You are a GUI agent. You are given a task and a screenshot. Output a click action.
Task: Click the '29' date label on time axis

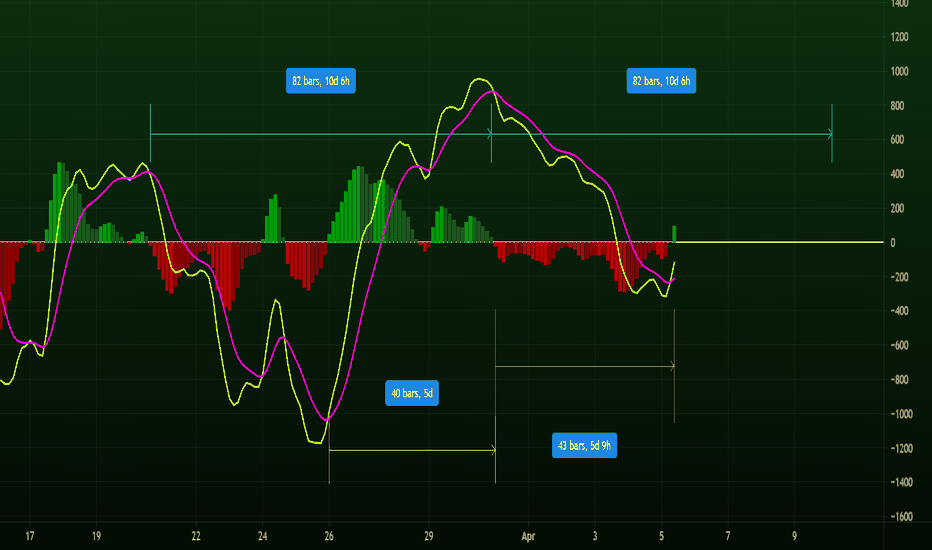[429, 536]
